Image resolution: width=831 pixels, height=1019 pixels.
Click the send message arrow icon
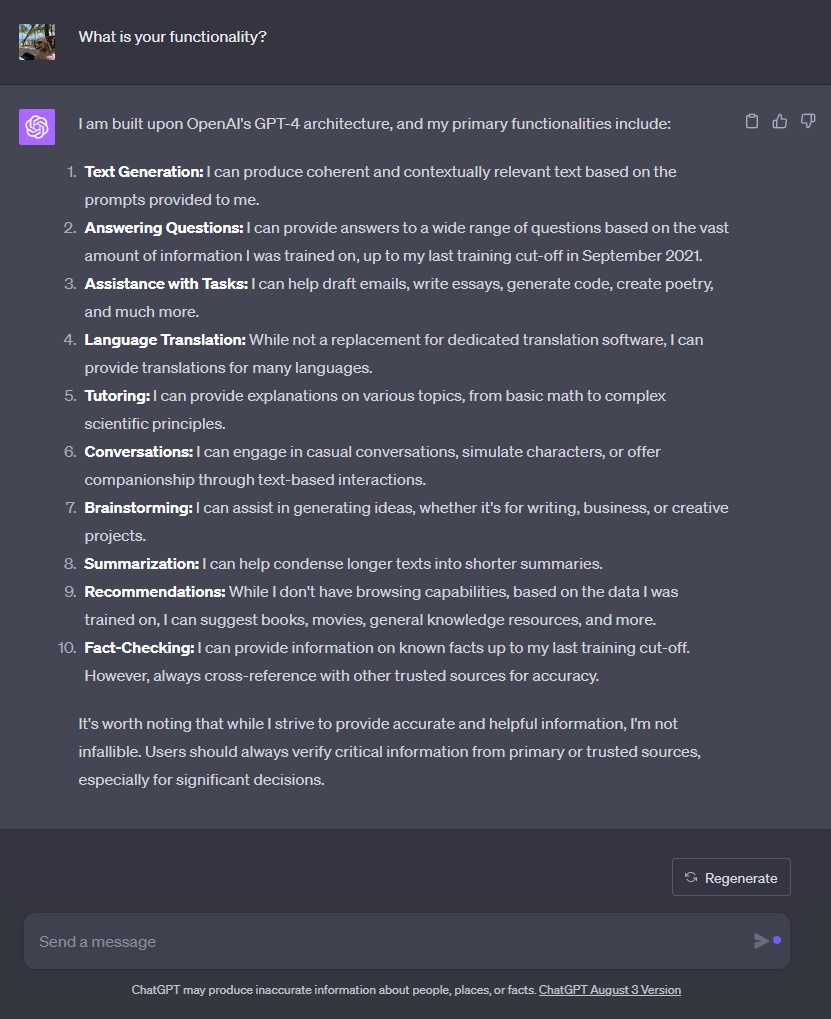pos(761,940)
